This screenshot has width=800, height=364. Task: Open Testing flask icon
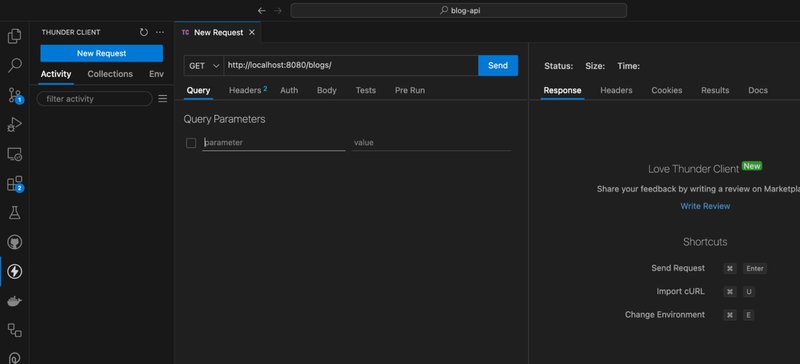pos(14,213)
